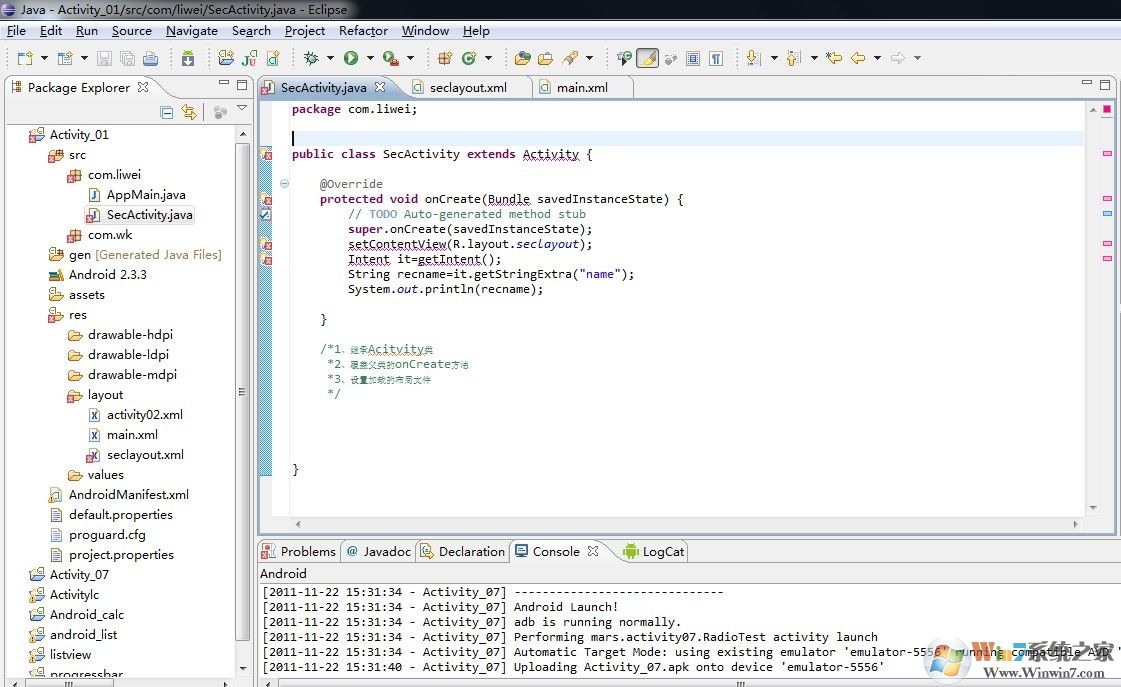Select the Activity_07 project

pos(79,575)
